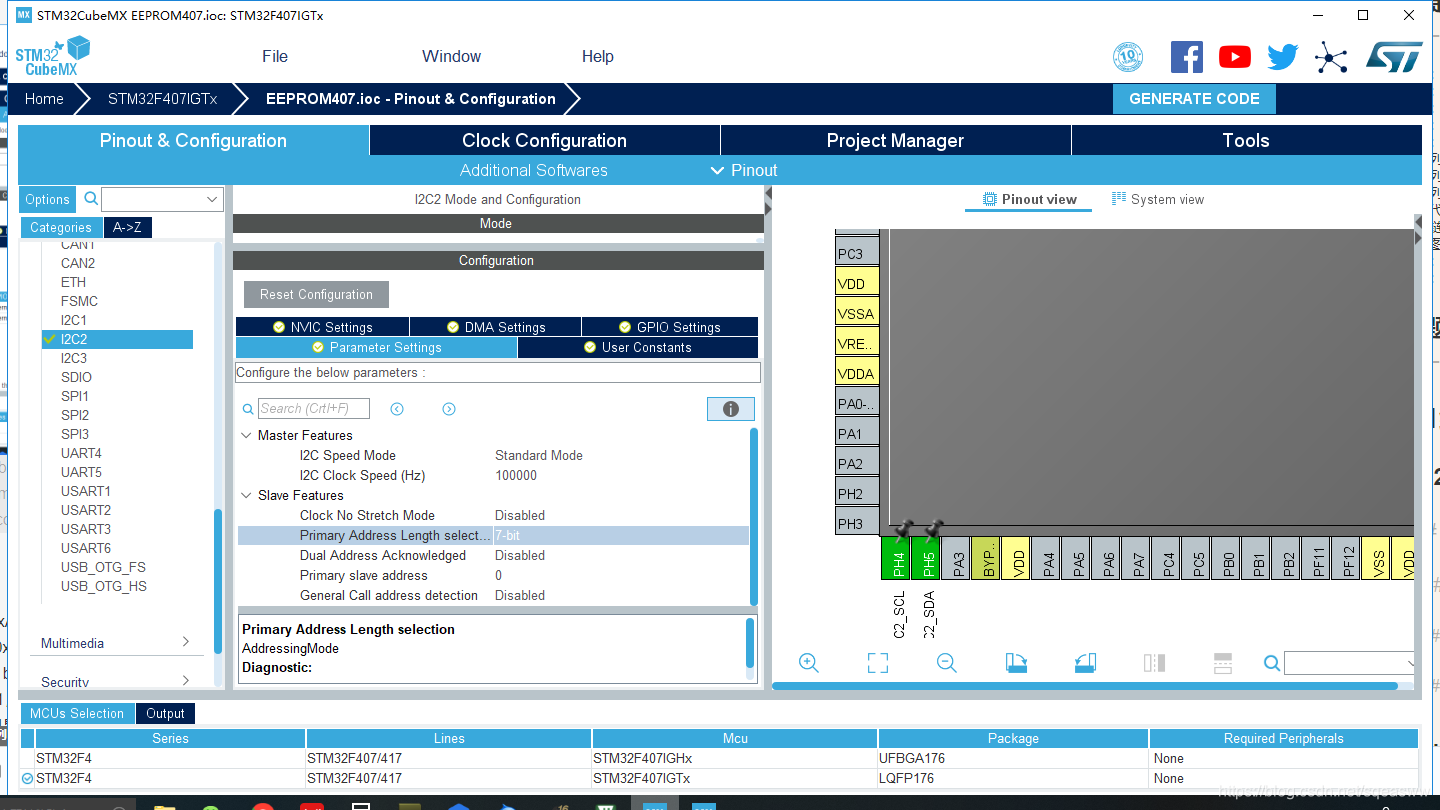Go to previous search result arrow
Screen dimensions: 1440x810
point(397,409)
